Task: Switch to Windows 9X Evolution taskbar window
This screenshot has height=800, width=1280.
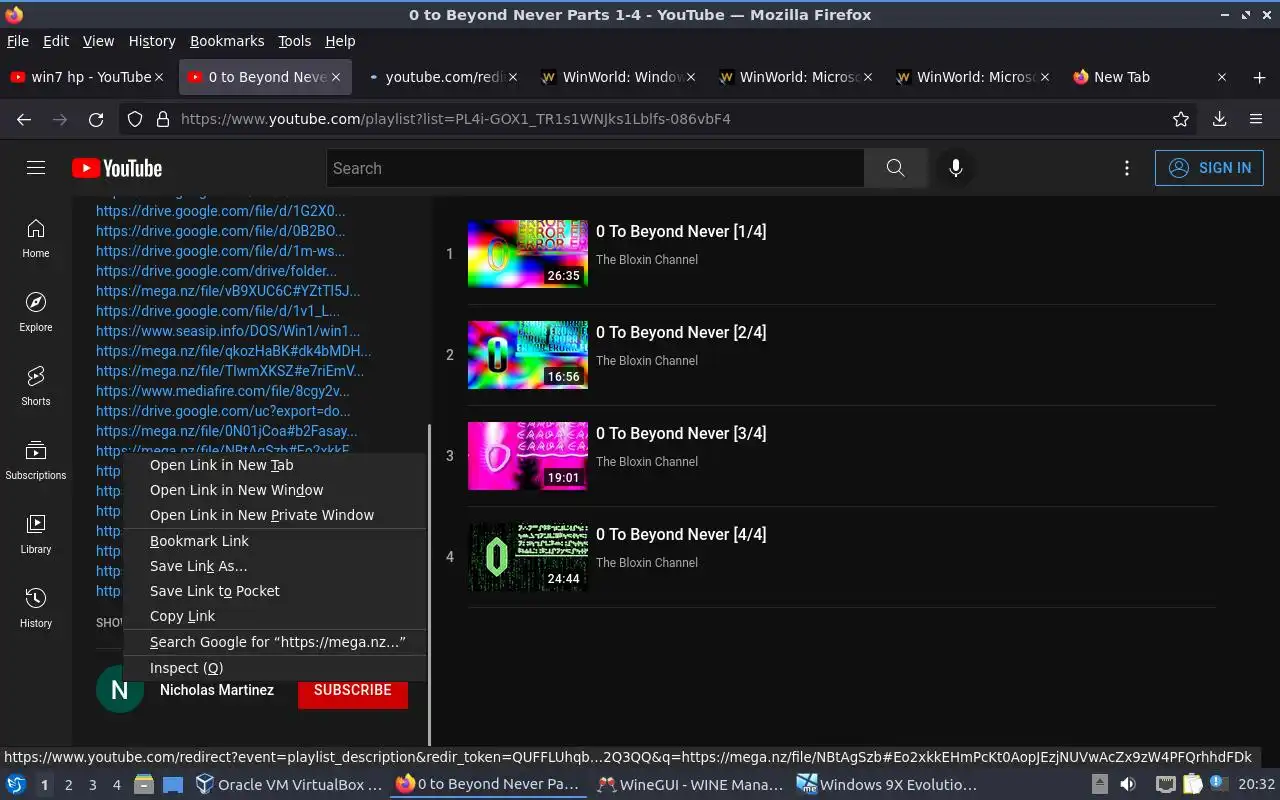Action: point(888,785)
